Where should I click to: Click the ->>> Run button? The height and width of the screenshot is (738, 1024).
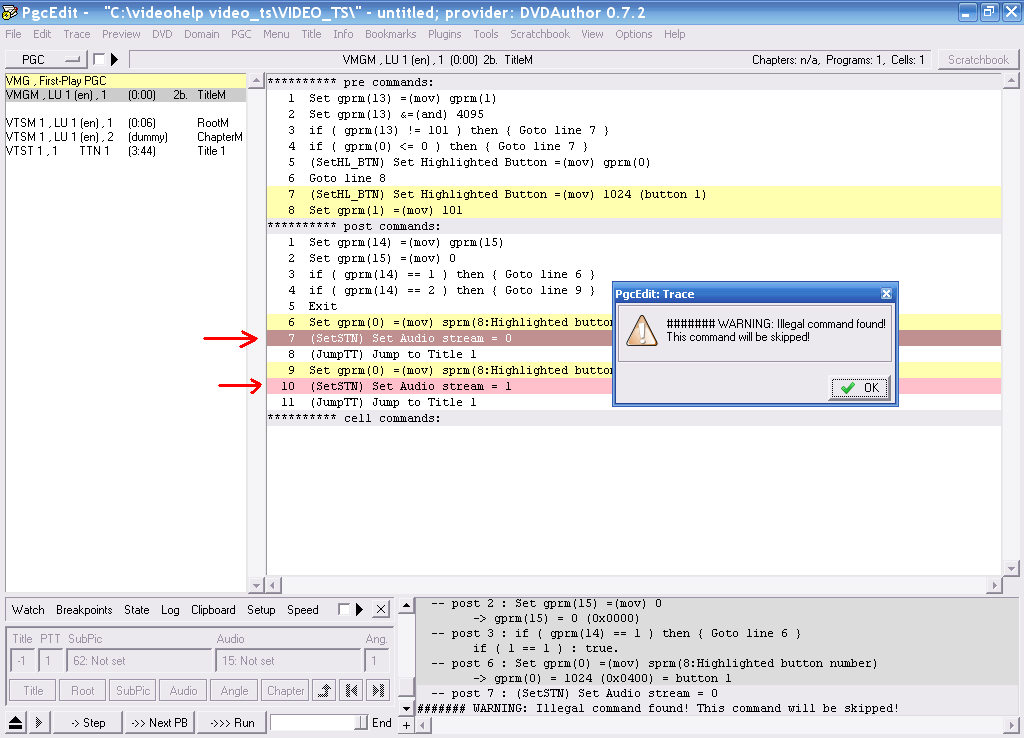pos(232,722)
